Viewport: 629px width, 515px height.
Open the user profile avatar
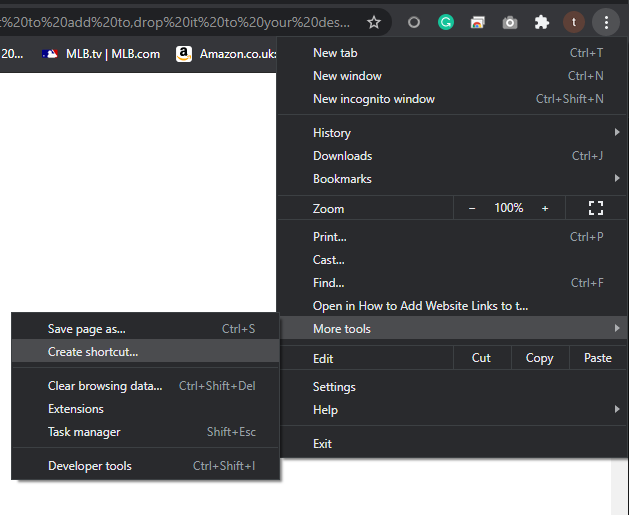point(573,22)
